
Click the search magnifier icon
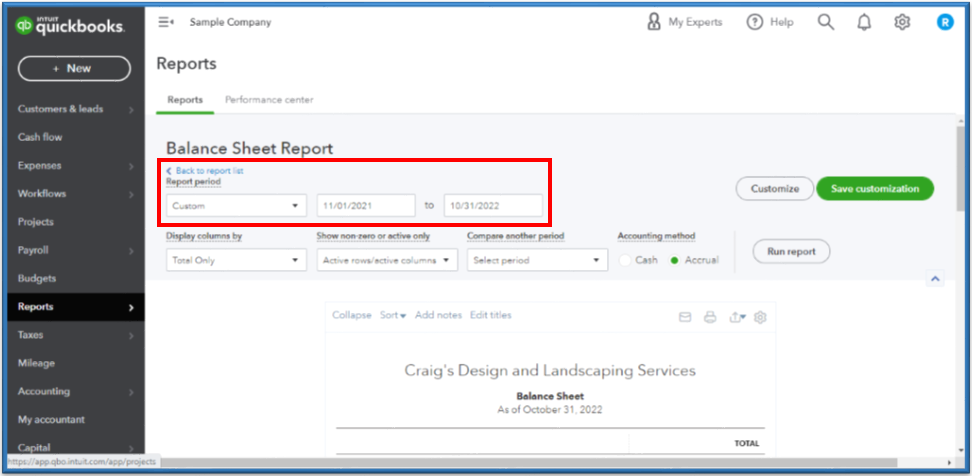(x=826, y=22)
